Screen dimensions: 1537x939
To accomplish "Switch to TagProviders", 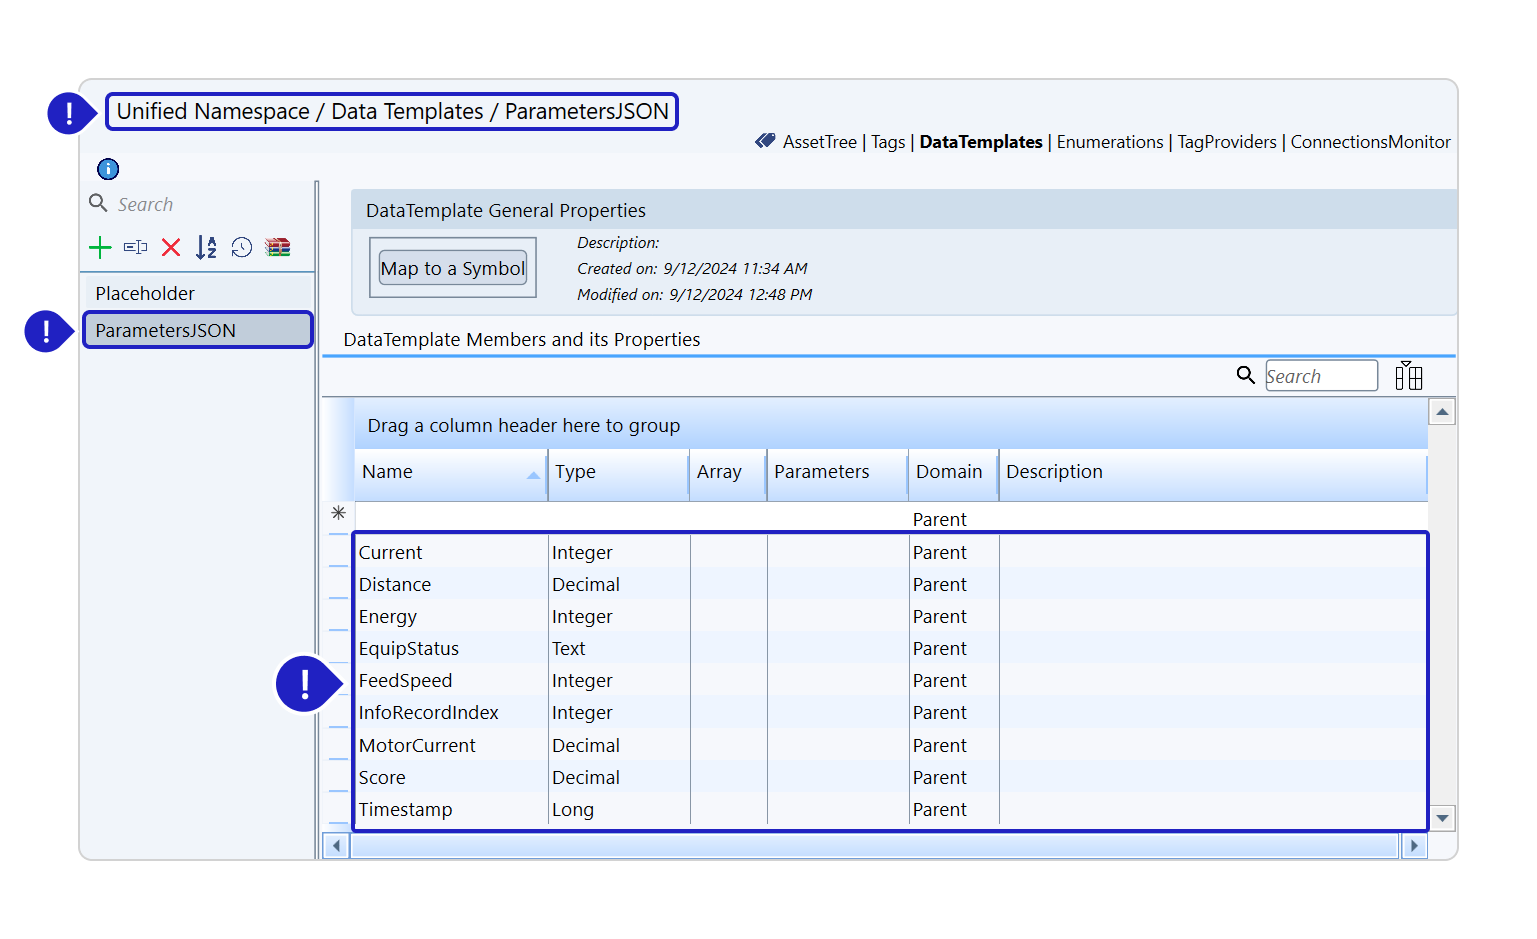I will (x=1227, y=142).
